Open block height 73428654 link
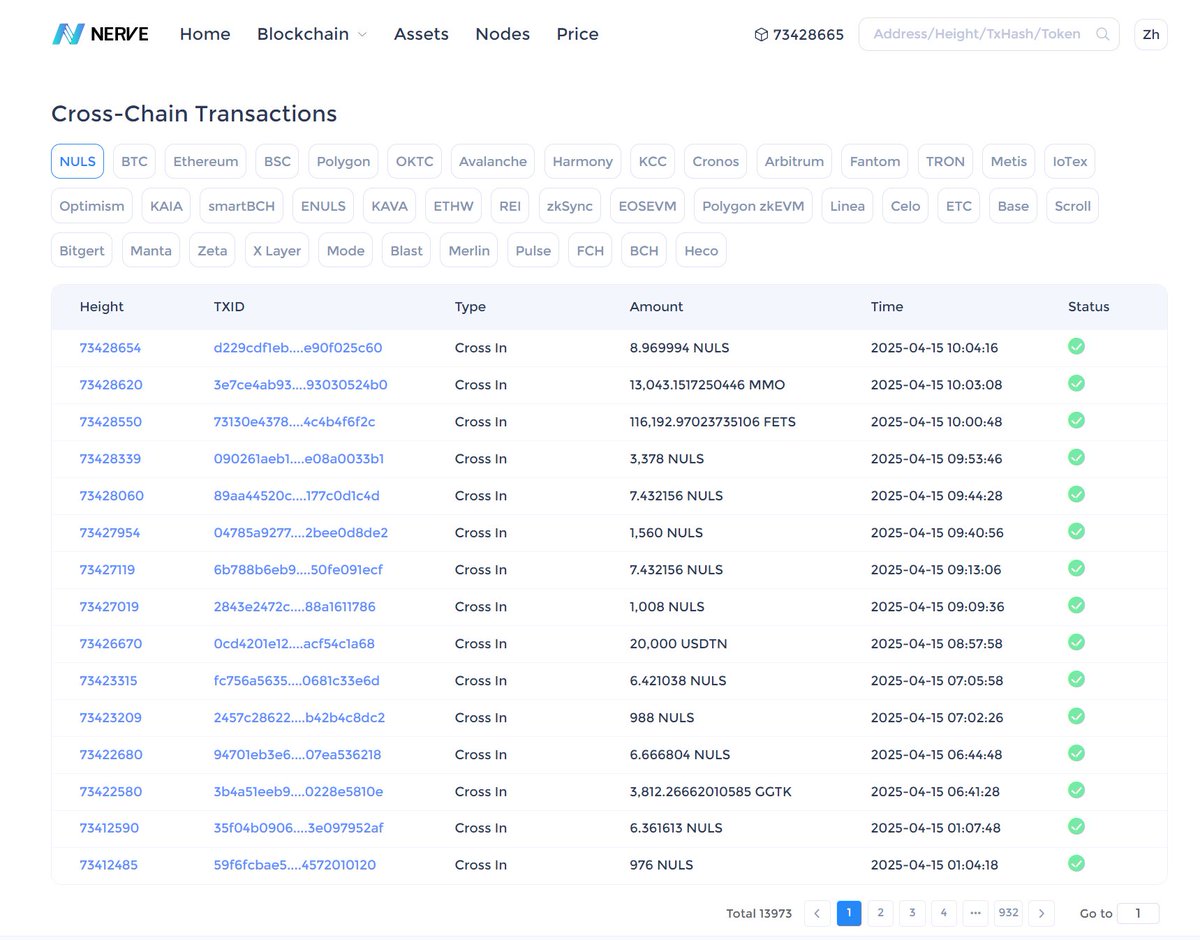Viewport: 1200px width, 940px height. 110,348
